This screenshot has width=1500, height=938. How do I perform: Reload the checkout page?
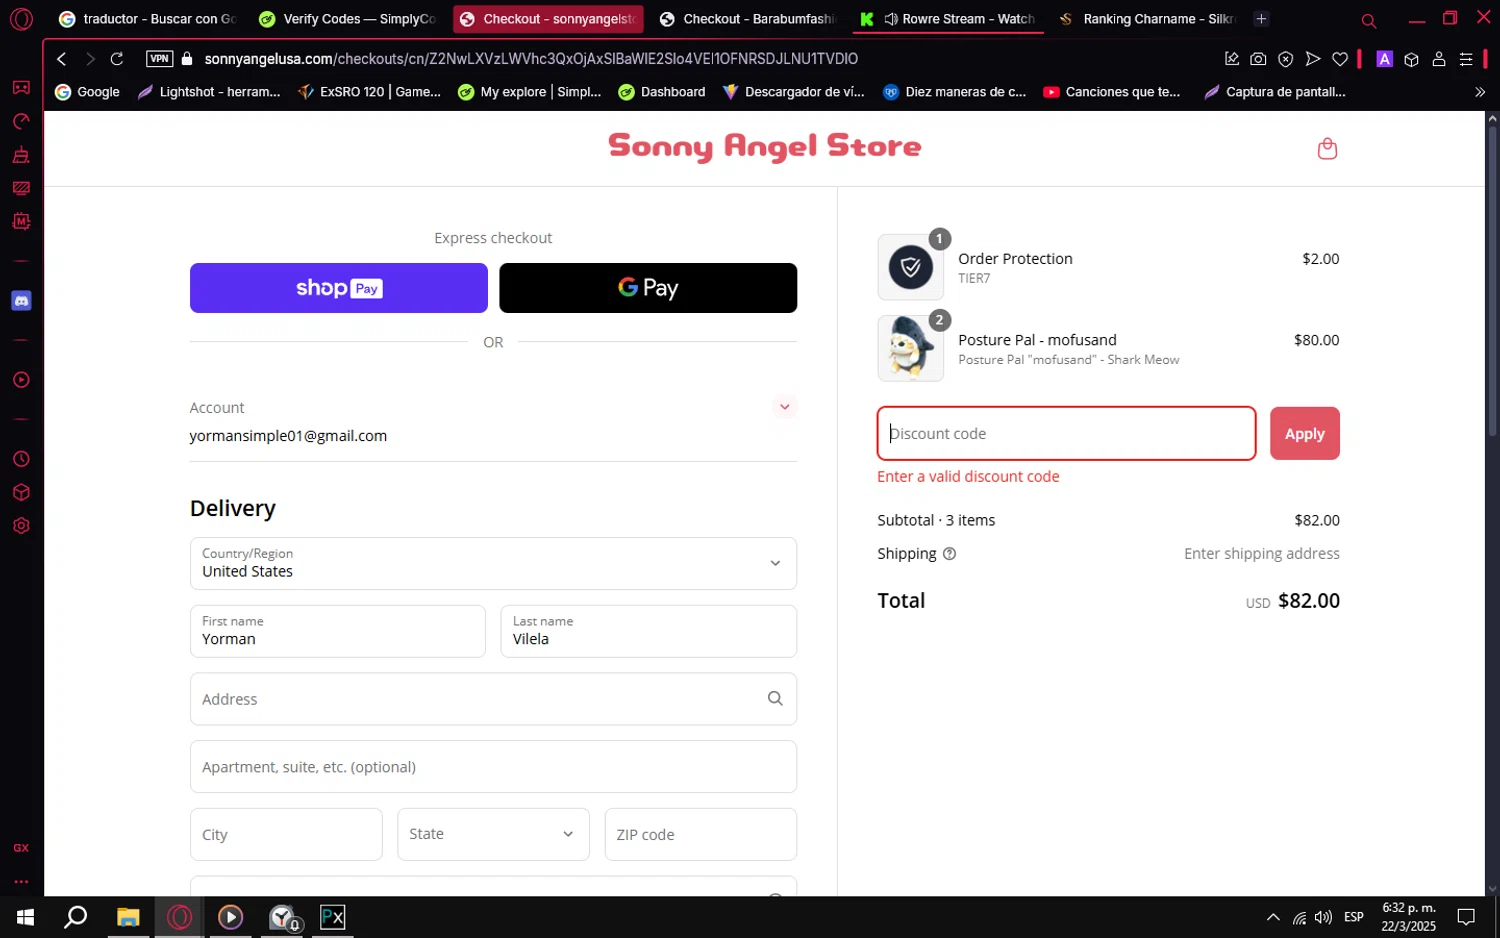click(x=117, y=59)
